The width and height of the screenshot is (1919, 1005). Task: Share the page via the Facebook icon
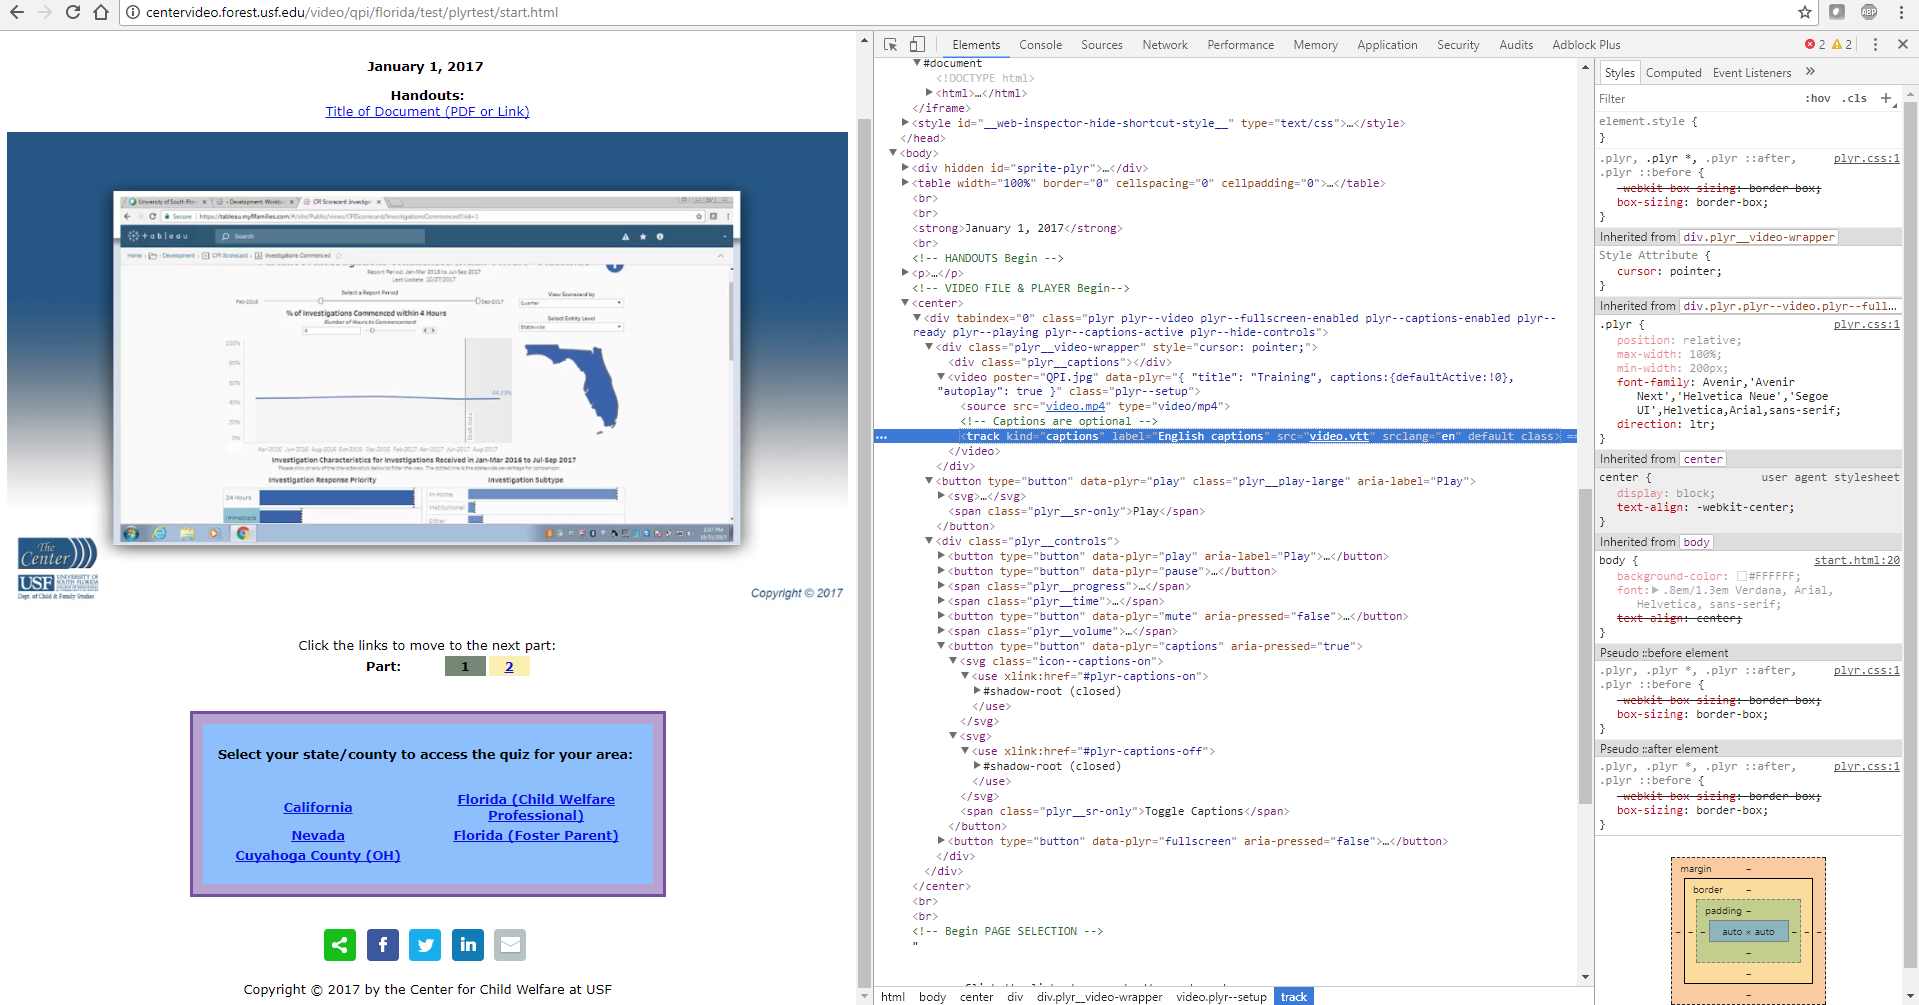point(382,944)
